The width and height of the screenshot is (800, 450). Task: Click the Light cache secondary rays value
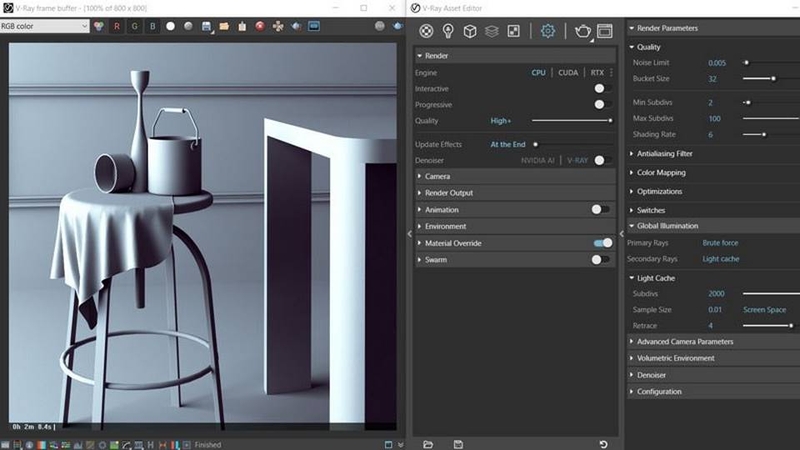click(720, 259)
